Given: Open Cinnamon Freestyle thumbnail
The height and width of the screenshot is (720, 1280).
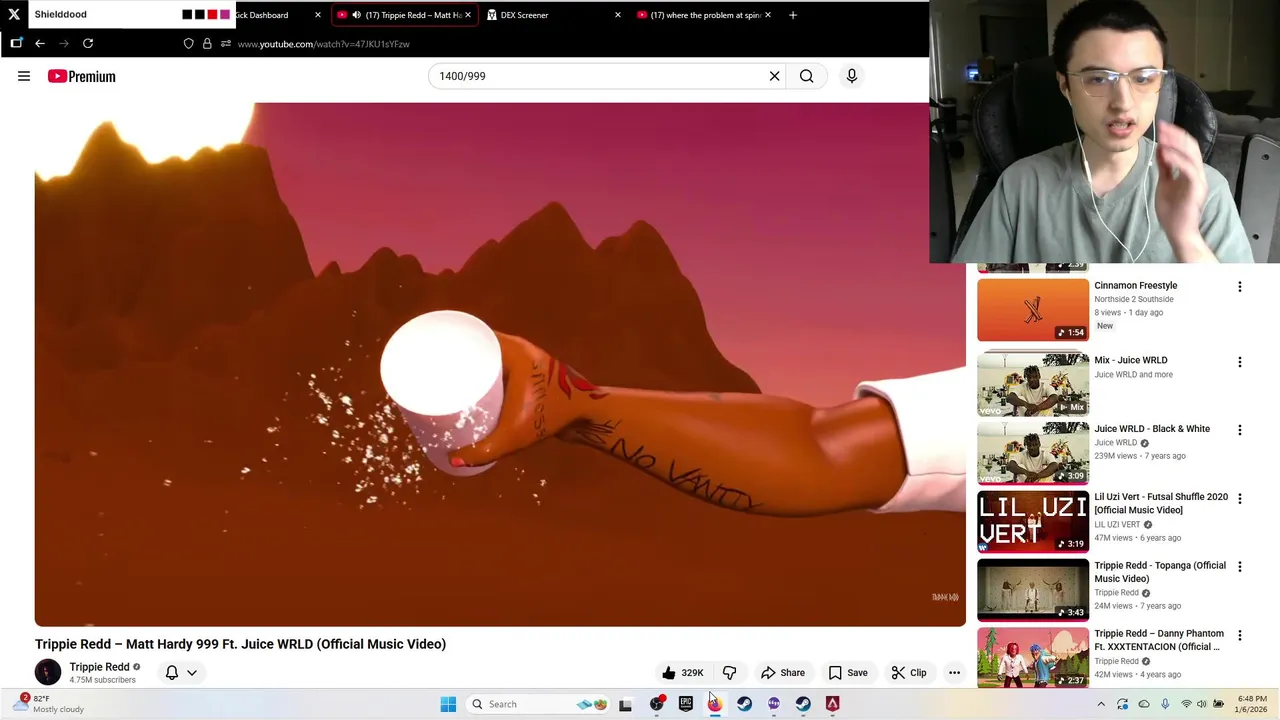Looking at the screenshot, I should point(1033,310).
